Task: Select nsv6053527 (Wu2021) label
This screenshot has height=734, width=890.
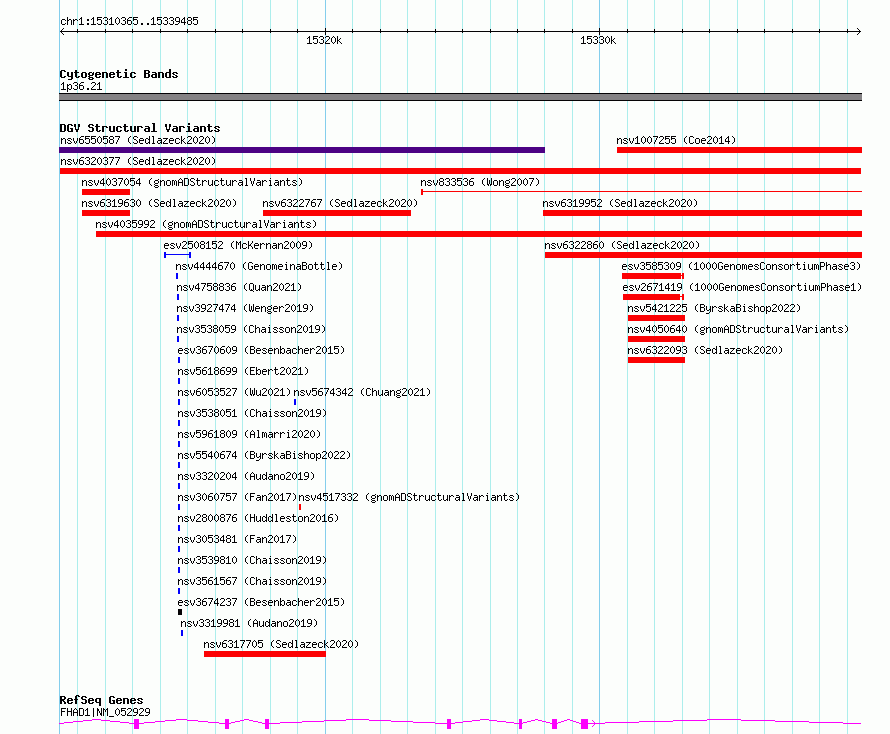Action: pos(234,392)
